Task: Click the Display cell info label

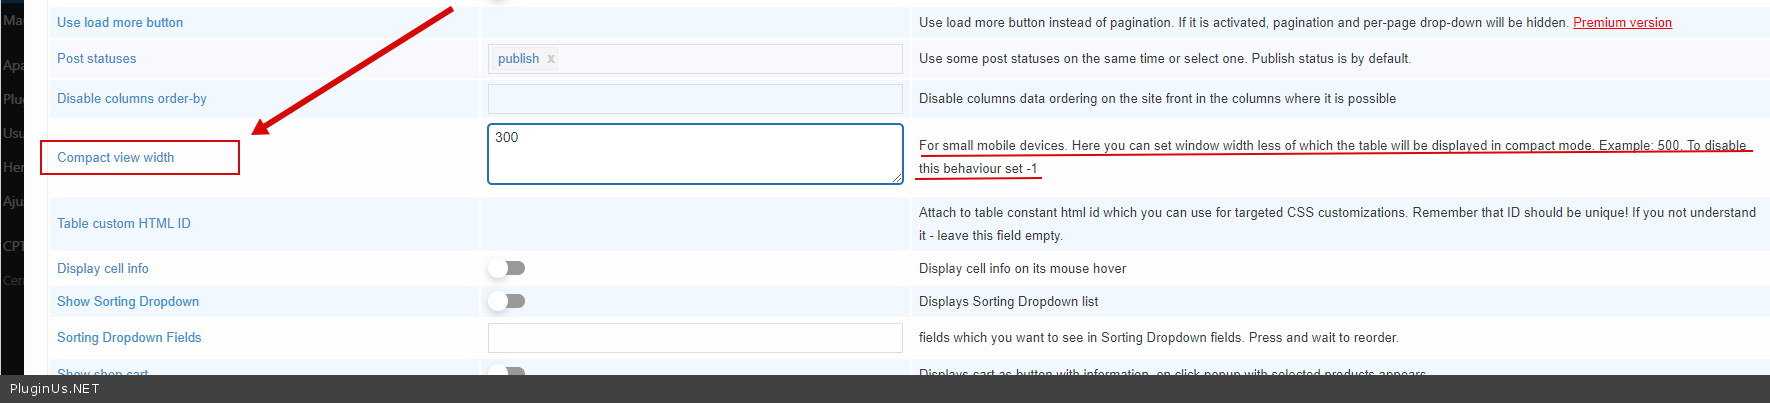Action: (103, 269)
